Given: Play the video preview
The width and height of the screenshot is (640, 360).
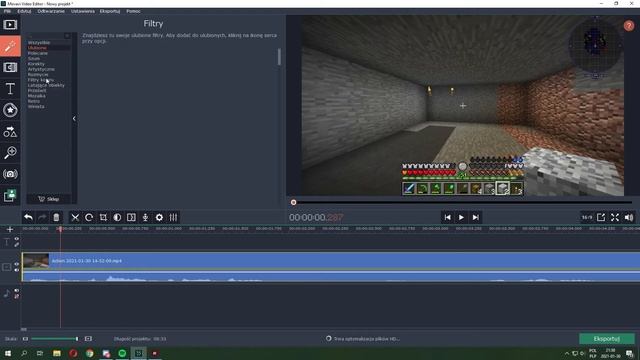Looking at the screenshot, I should pyautogui.click(x=461, y=218).
